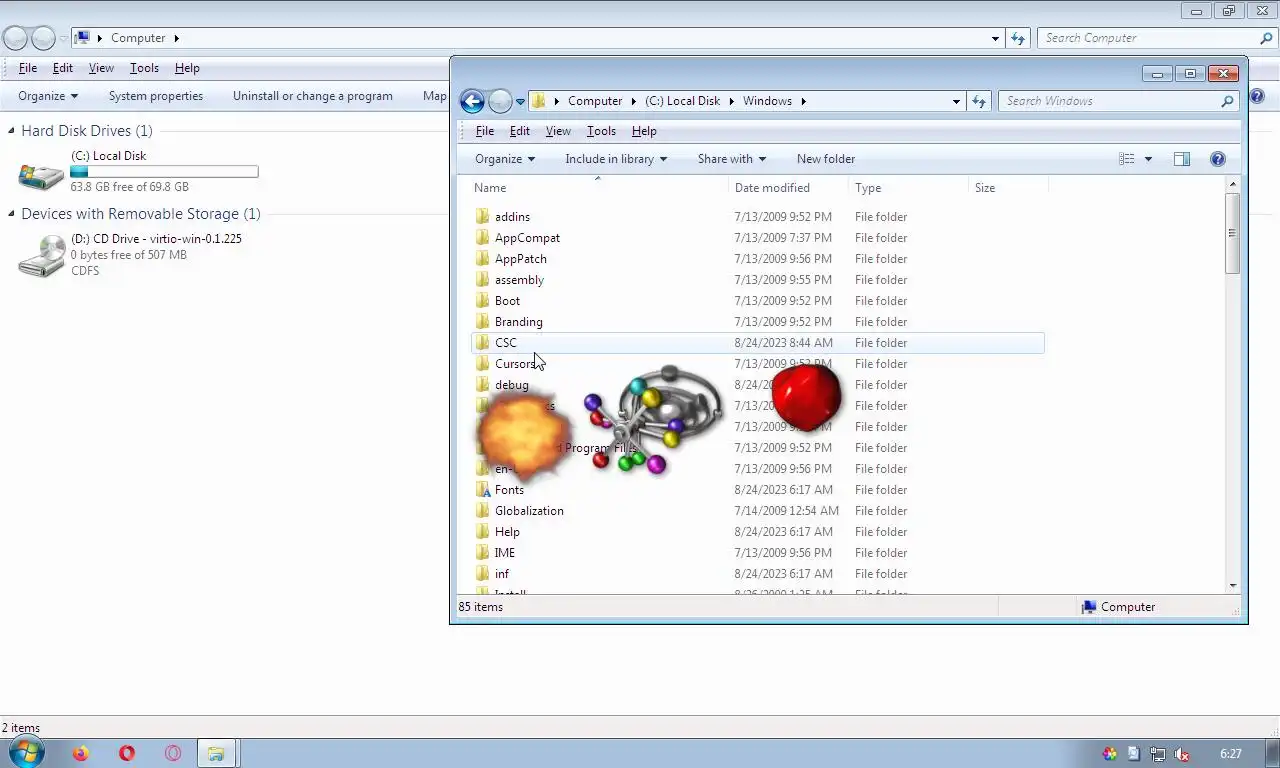This screenshot has width=1280, height=768.
Task: Open File menu in the Computer window
Action: pyautogui.click(x=28, y=68)
